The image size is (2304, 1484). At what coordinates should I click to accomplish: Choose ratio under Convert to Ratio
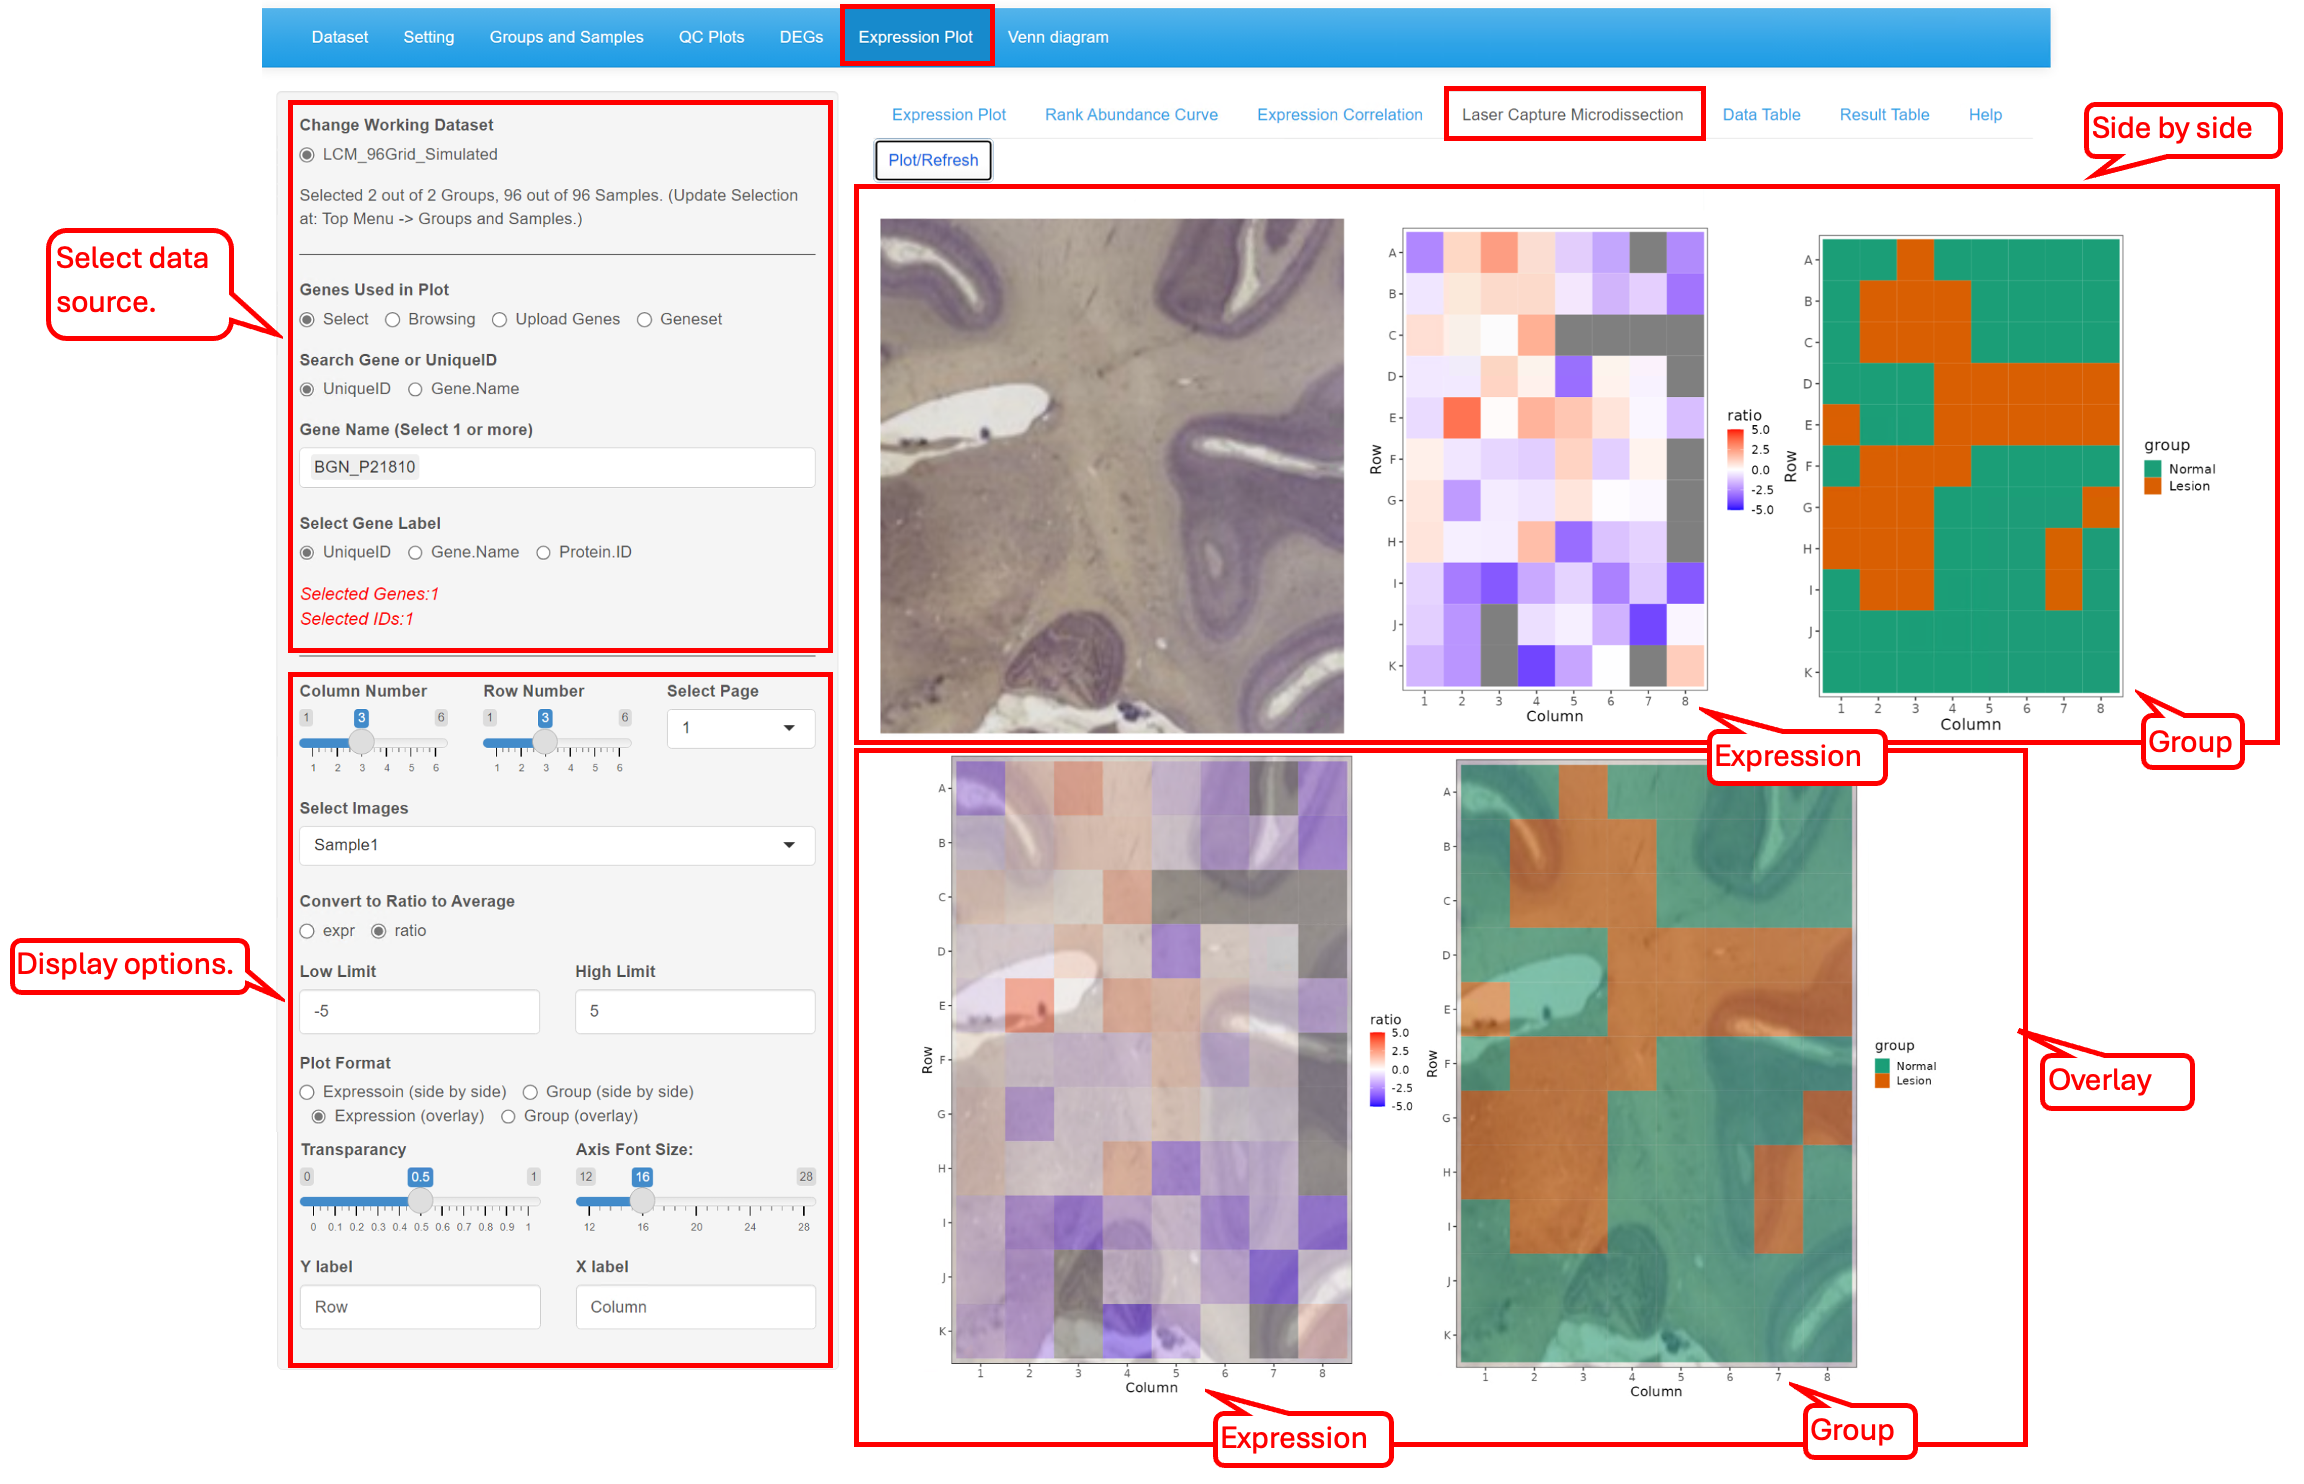(379, 931)
